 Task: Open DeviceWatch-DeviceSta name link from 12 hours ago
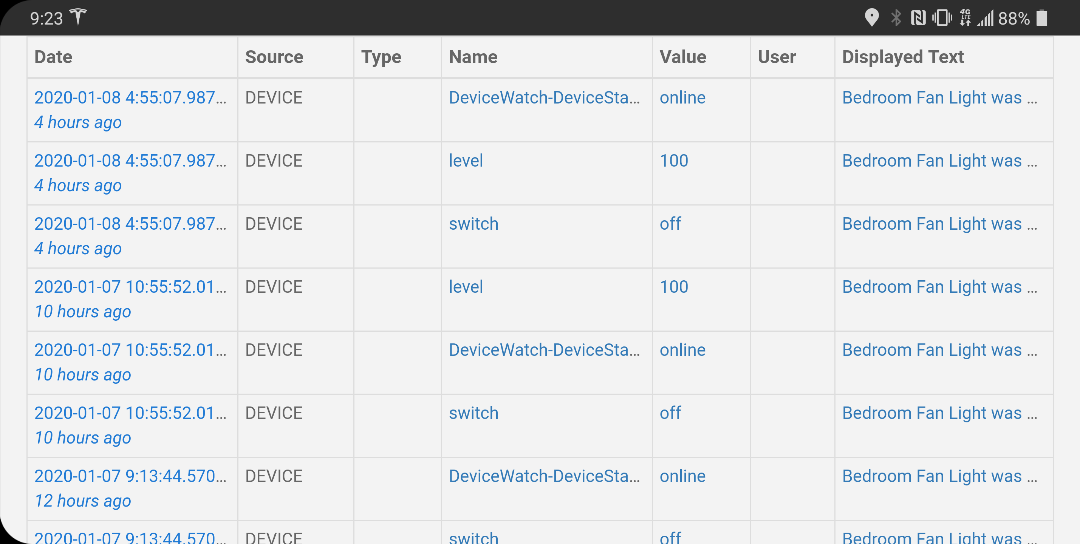pyautogui.click(x=544, y=477)
